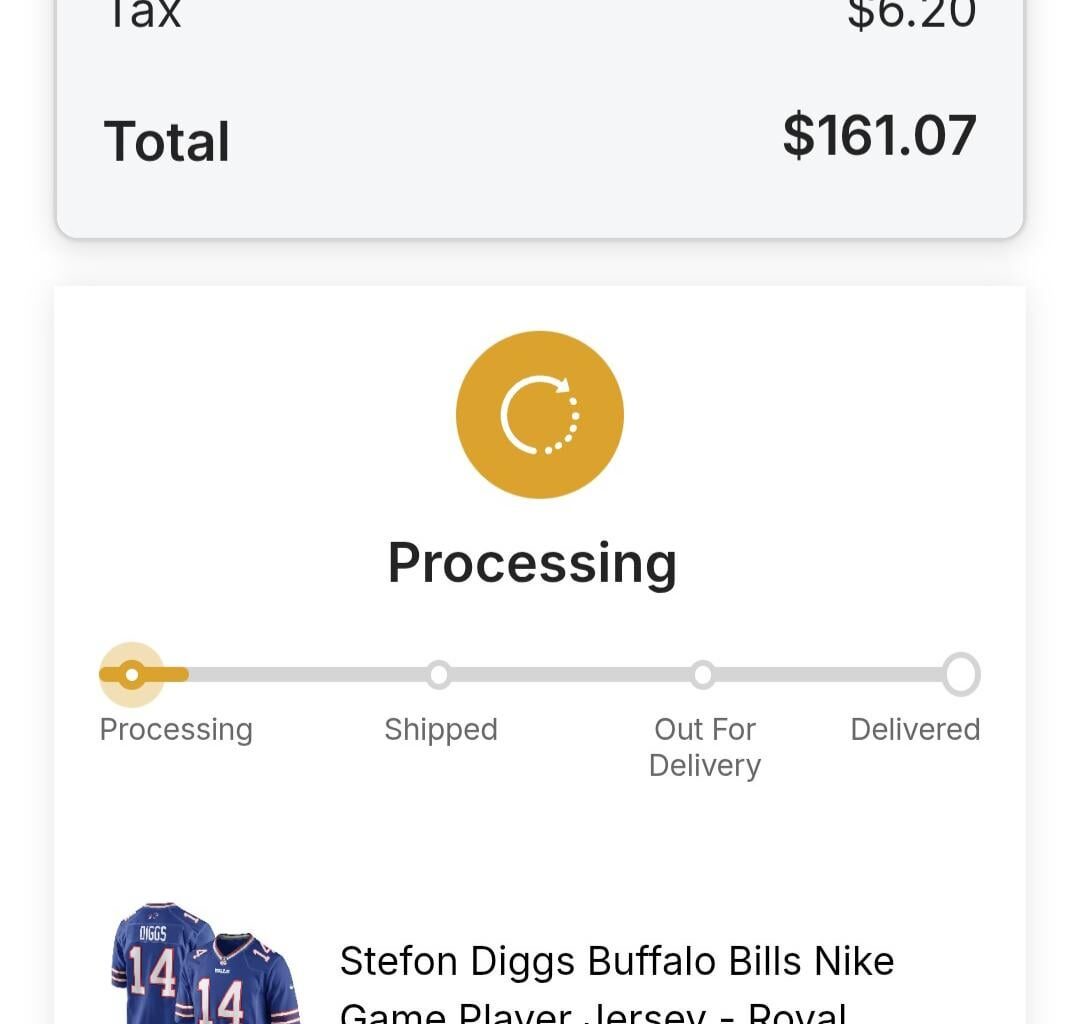
Task: Click the Shipped milestone circle
Action: tap(441, 674)
